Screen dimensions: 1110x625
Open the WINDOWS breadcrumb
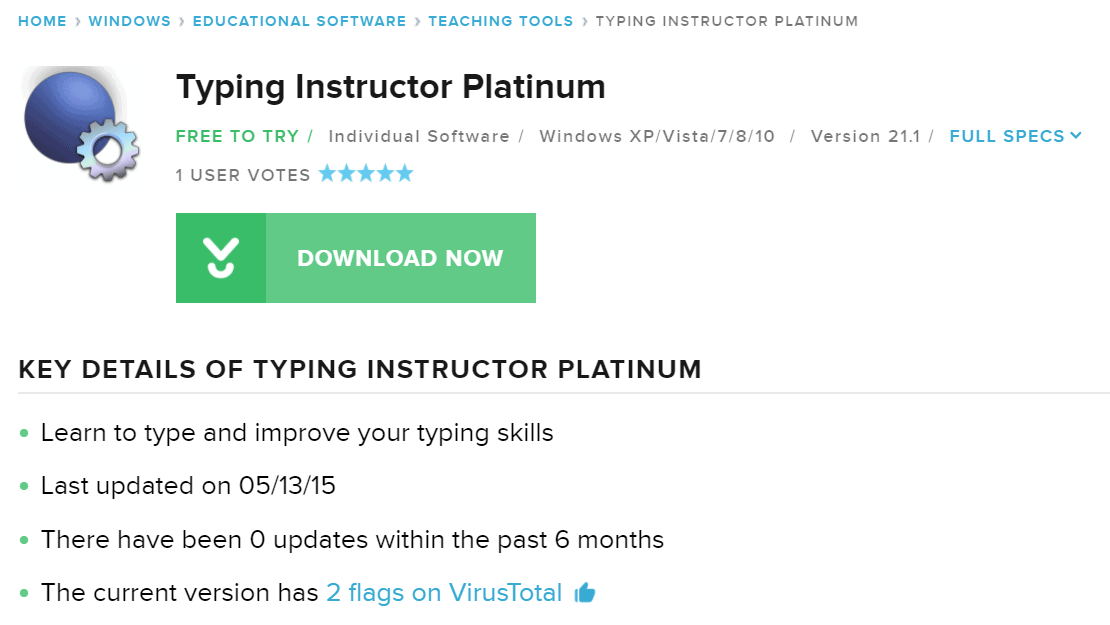130,21
